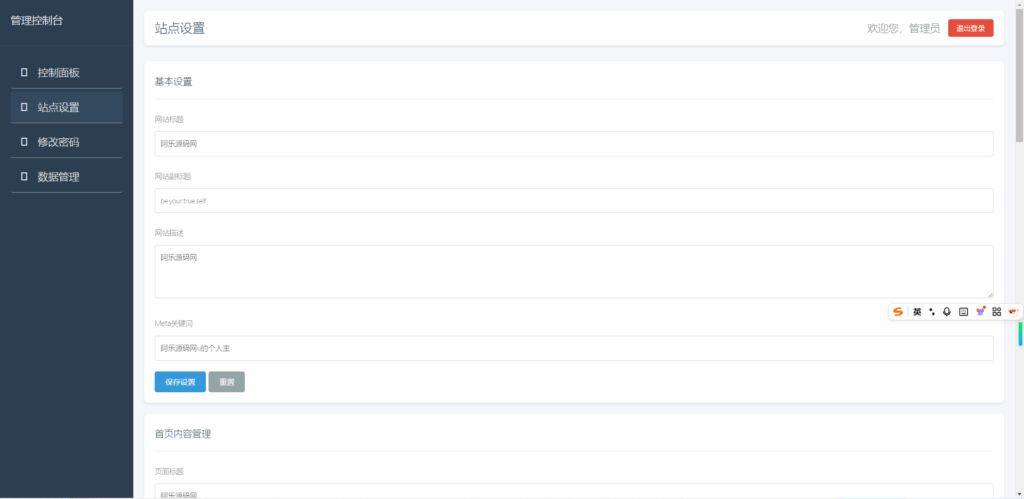Open the soft keyboard icon in IME toolbar

[x=963, y=312]
